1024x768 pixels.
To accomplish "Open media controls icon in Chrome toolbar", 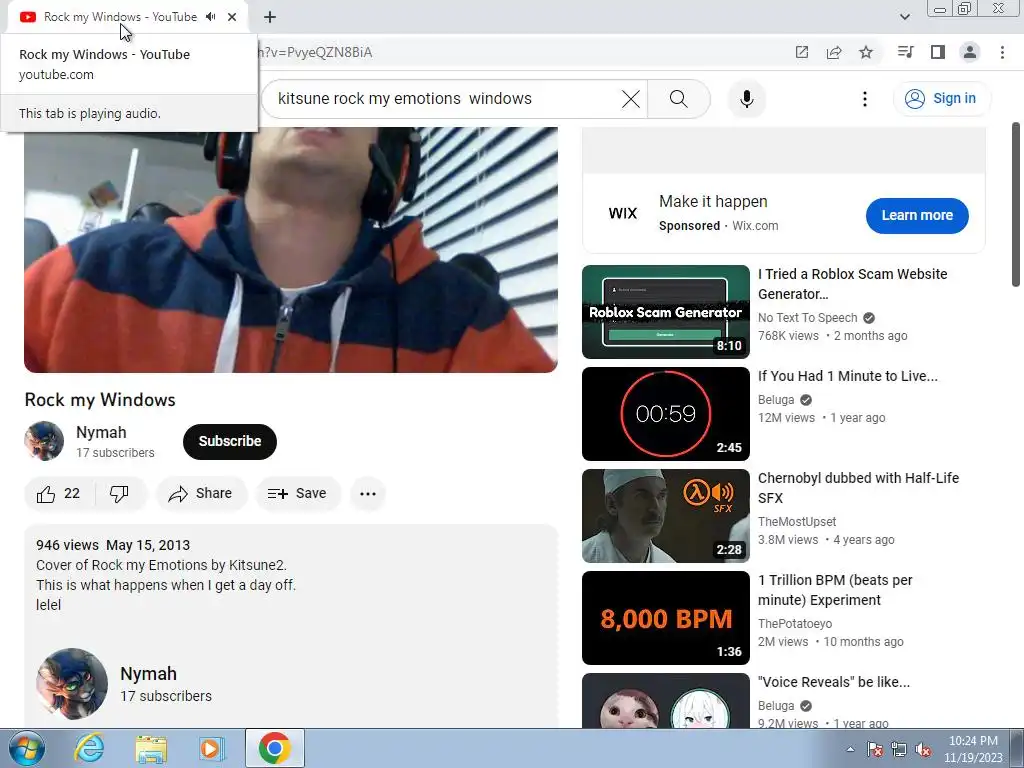I will pyautogui.click(x=905, y=52).
